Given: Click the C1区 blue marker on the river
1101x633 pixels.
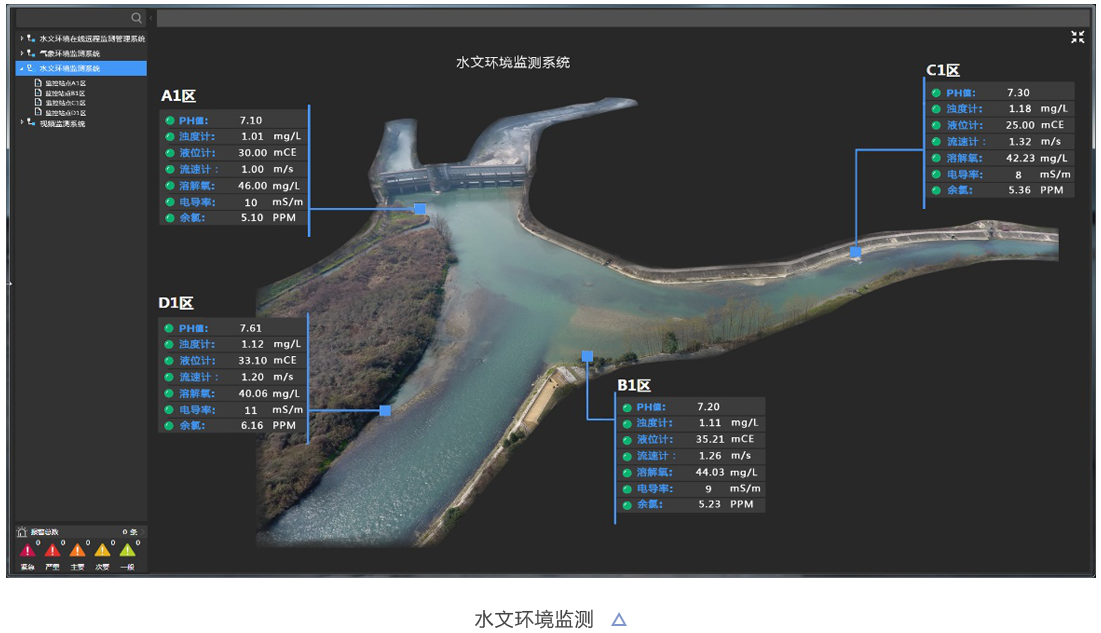Looking at the screenshot, I should coord(855,252).
